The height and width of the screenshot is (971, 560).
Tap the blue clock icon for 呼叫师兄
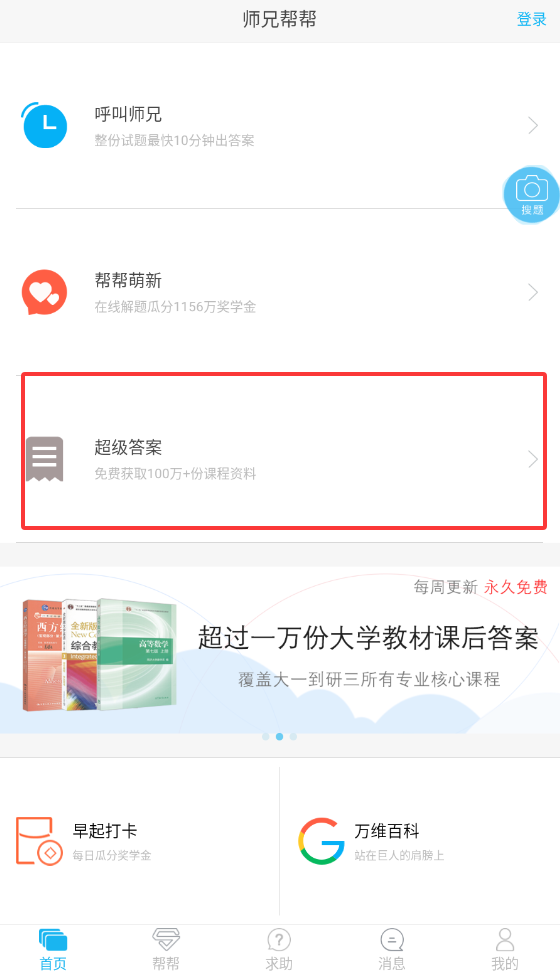pyautogui.click(x=45, y=125)
